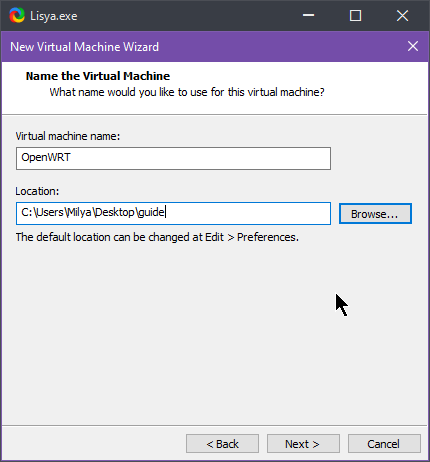Image resolution: width=430 pixels, height=462 pixels.
Task: Click the word Preferences in the hint
Action: click(x=268, y=237)
